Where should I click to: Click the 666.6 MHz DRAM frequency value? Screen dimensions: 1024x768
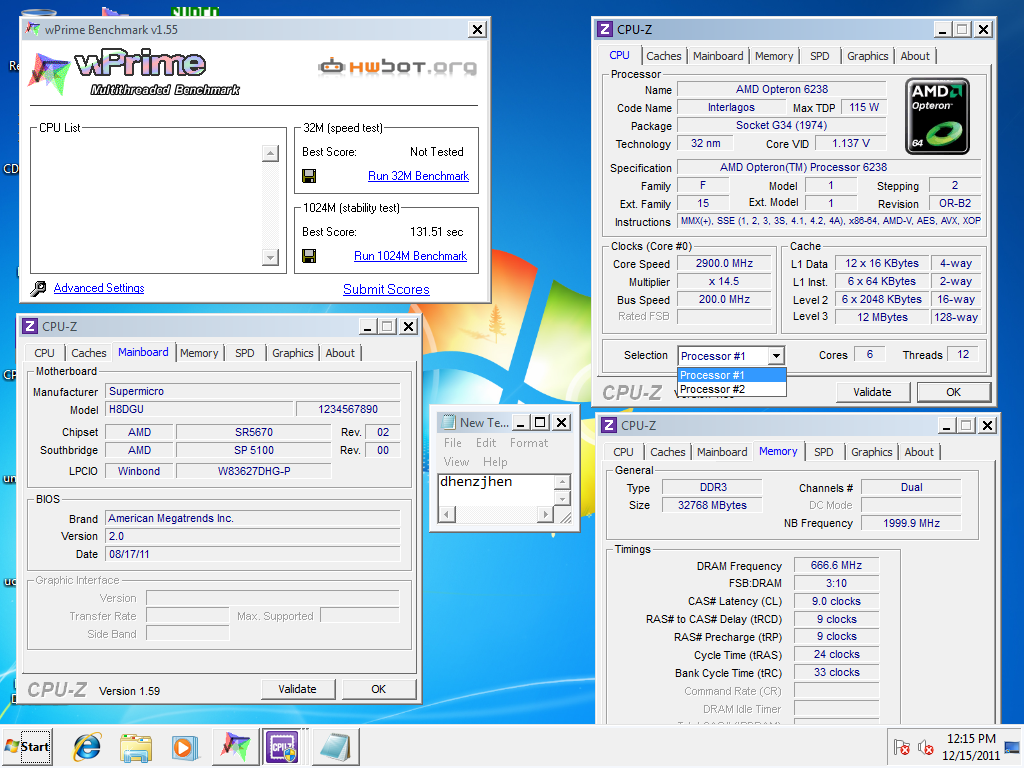click(x=836, y=566)
